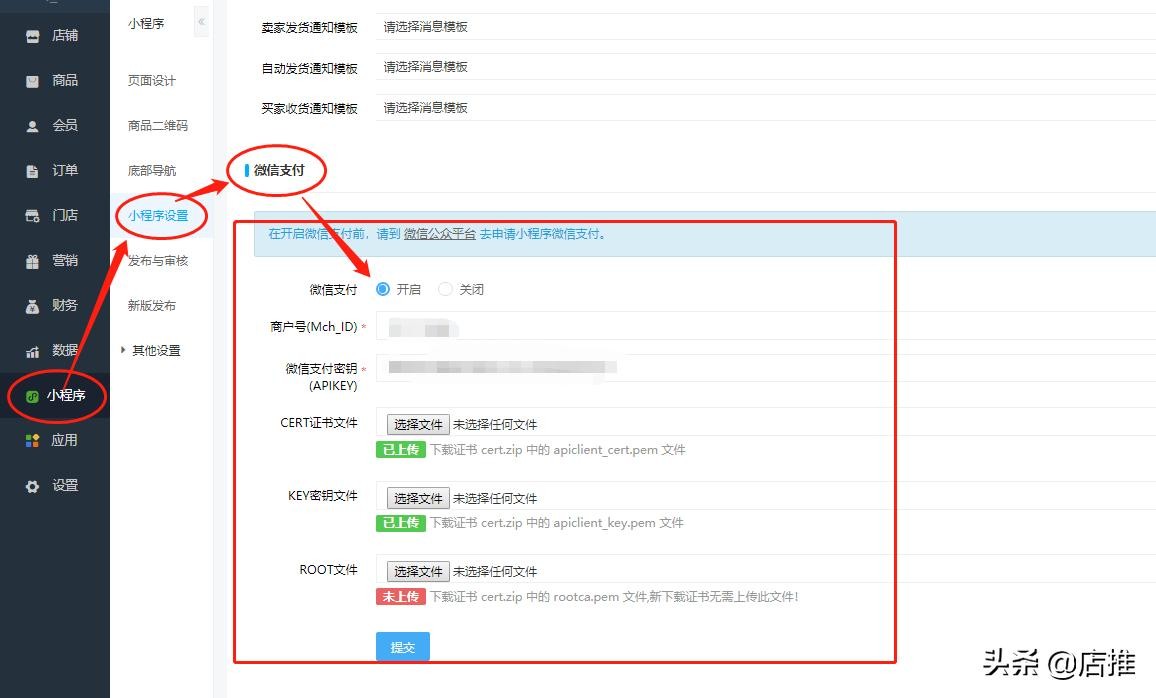
Task: Collapse the 小程序 side panel arrow
Action: pos(201,22)
